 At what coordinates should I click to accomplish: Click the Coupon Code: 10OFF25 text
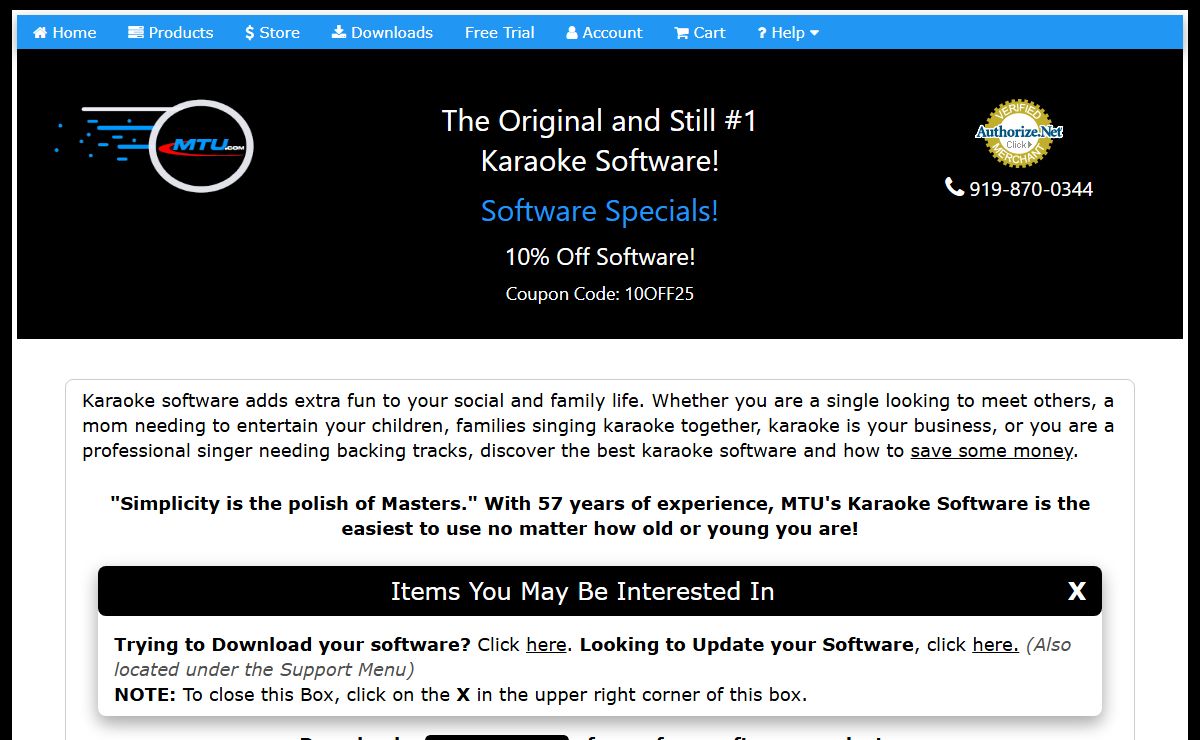coord(600,294)
